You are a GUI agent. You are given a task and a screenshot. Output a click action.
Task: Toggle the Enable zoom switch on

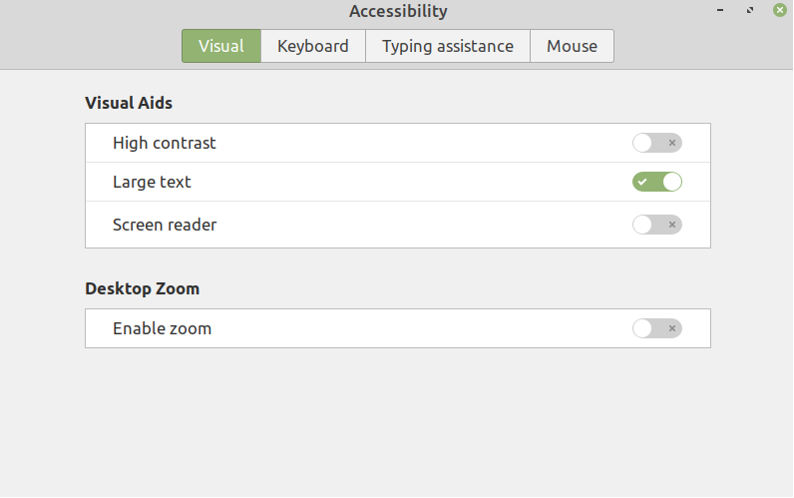coord(657,328)
